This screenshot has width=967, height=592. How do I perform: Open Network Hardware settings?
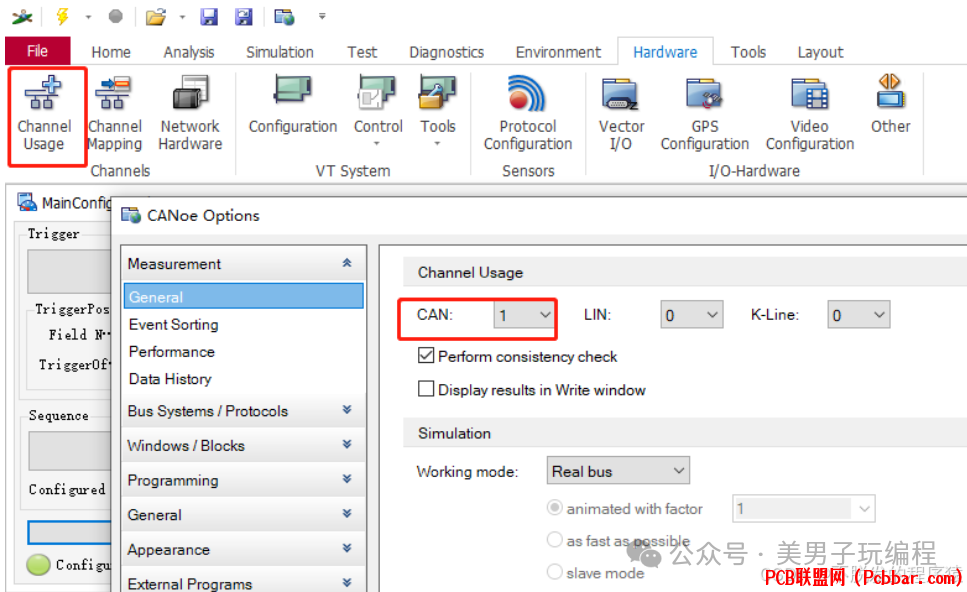tap(190, 115)
